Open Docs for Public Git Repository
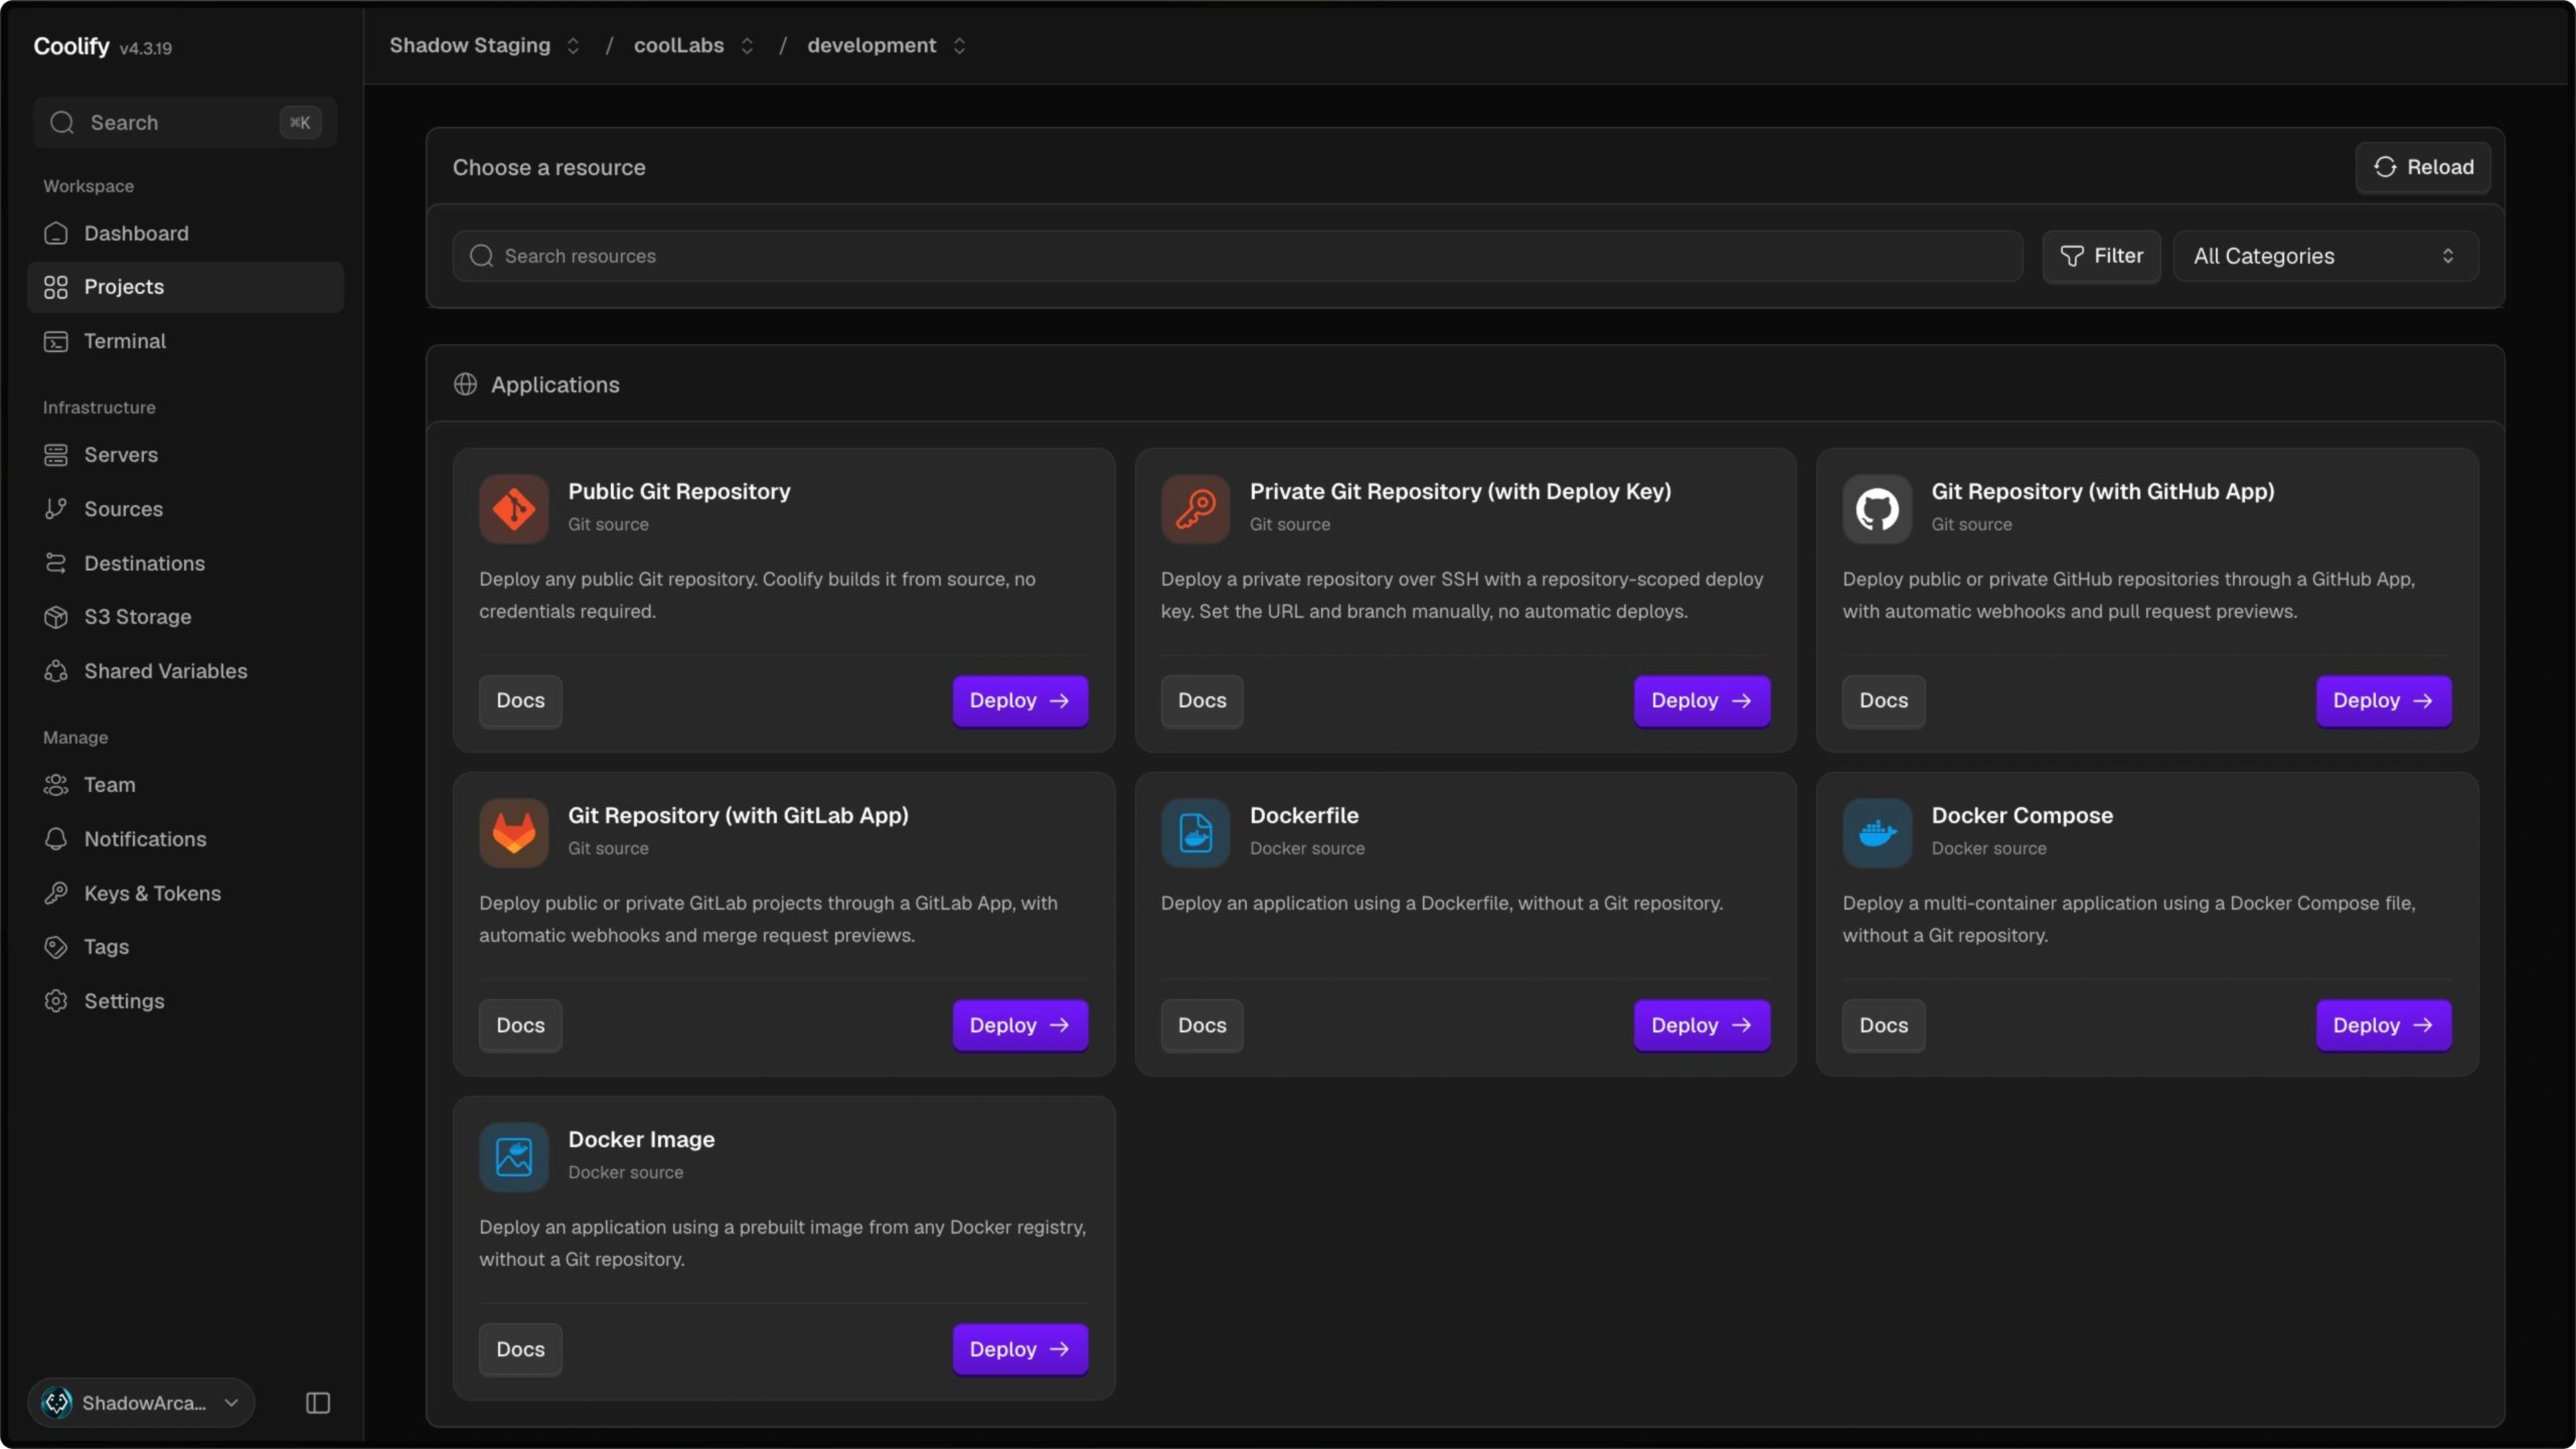 (x=520, y=700)
